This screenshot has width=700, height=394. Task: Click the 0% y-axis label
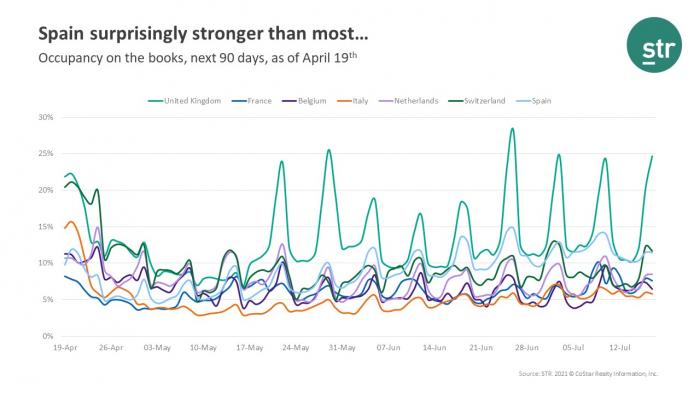[47, 336]
